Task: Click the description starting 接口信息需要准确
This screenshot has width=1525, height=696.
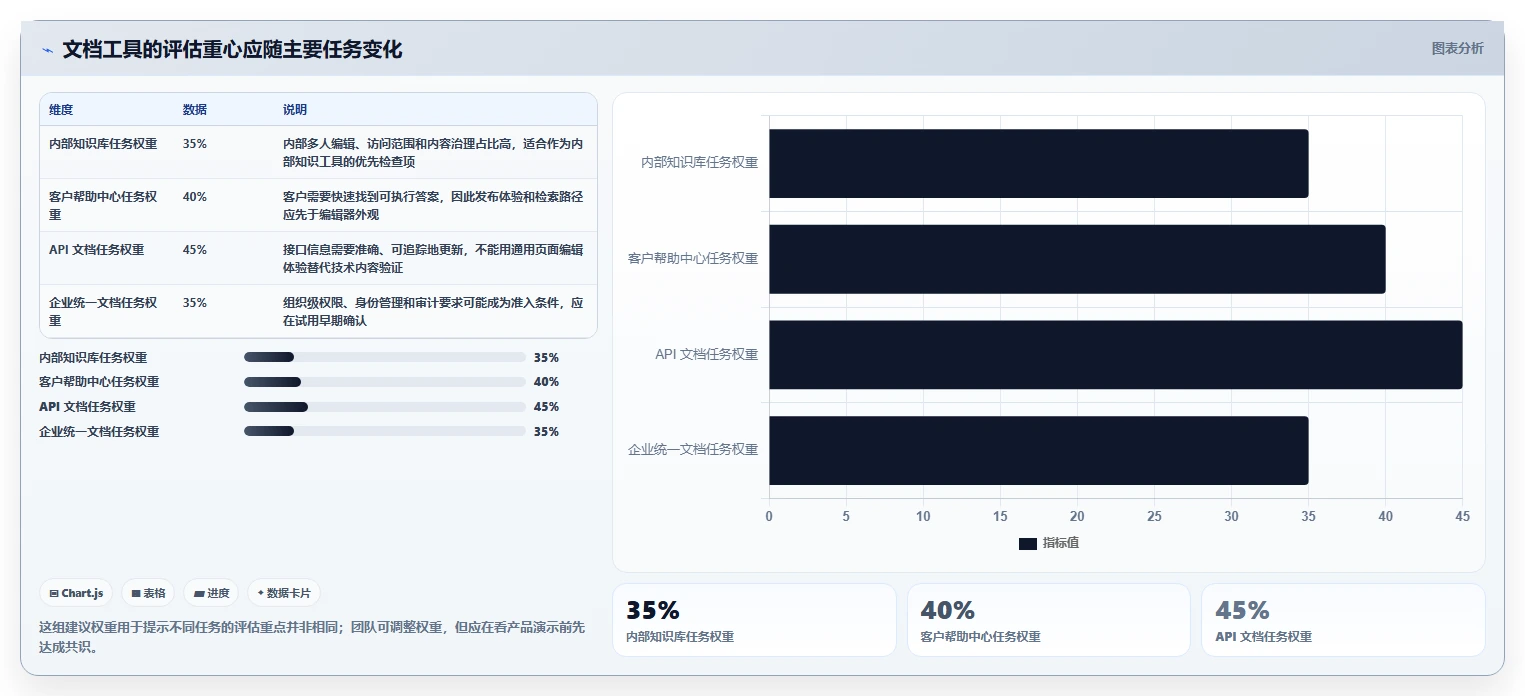Action: coord(433,259)
